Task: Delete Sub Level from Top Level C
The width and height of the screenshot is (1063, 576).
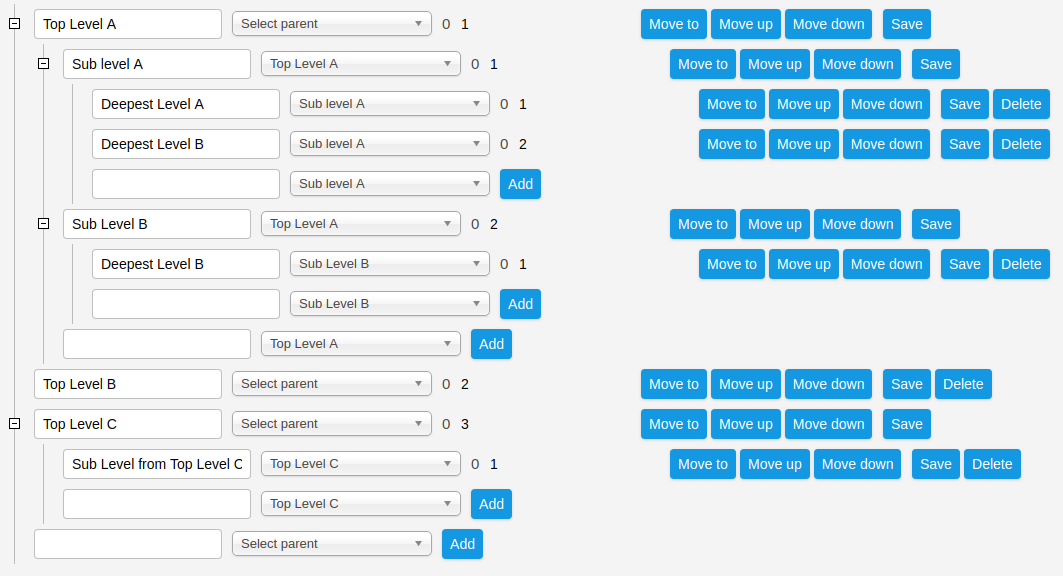Action: point(992,464)
